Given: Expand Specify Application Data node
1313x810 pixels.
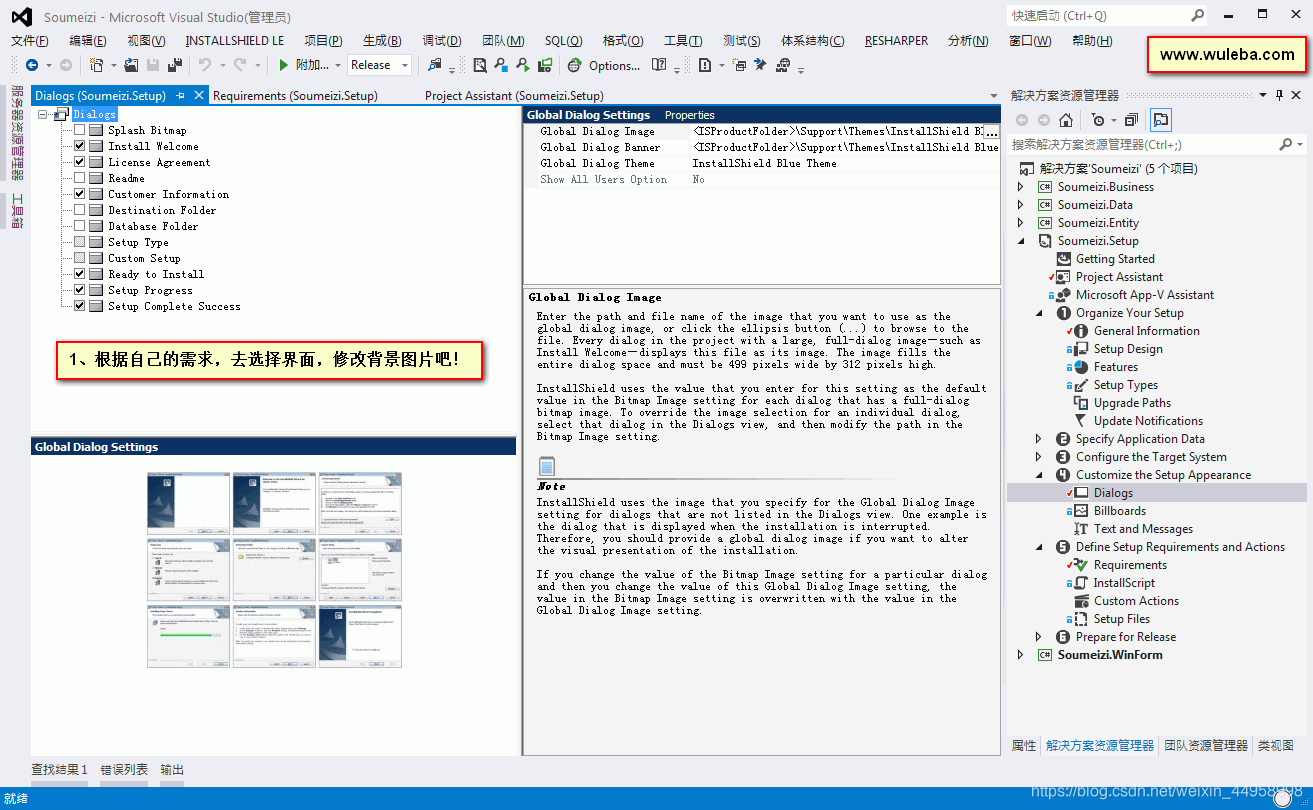Looking at the screenshot, I should pyautogui.click(x=1039, y=439).
